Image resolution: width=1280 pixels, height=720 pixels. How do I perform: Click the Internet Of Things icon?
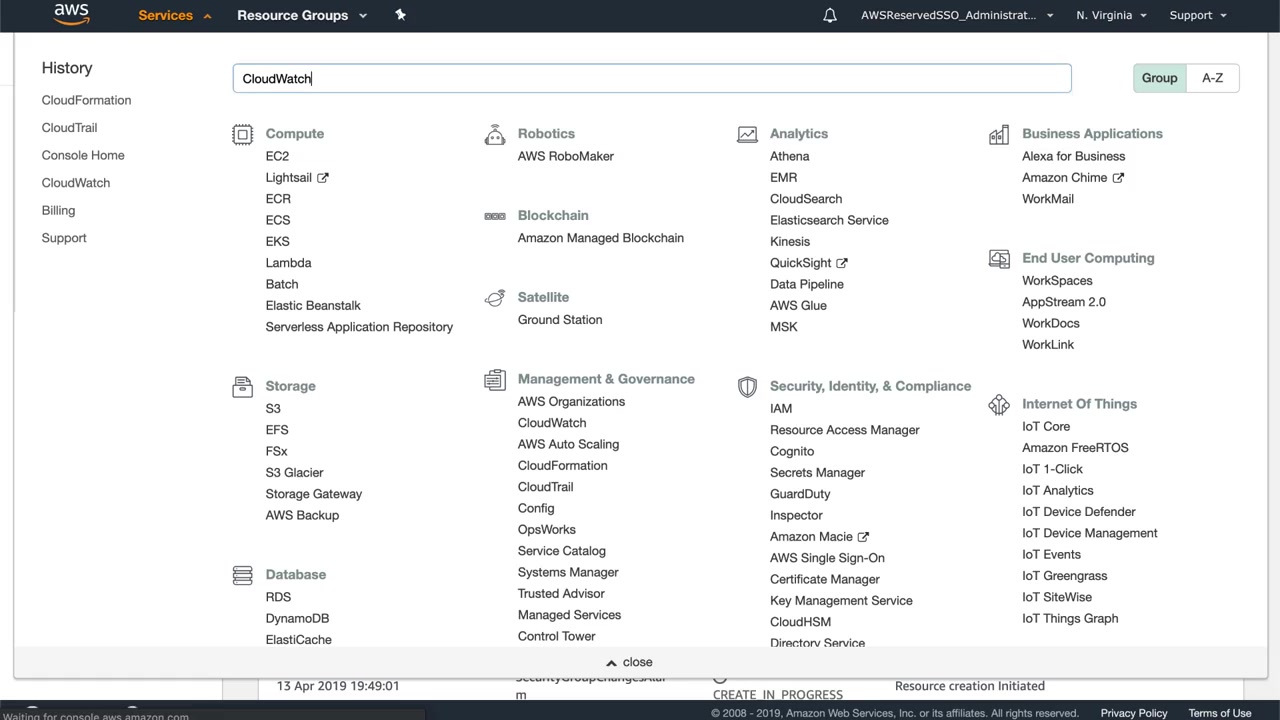point(999,404)
